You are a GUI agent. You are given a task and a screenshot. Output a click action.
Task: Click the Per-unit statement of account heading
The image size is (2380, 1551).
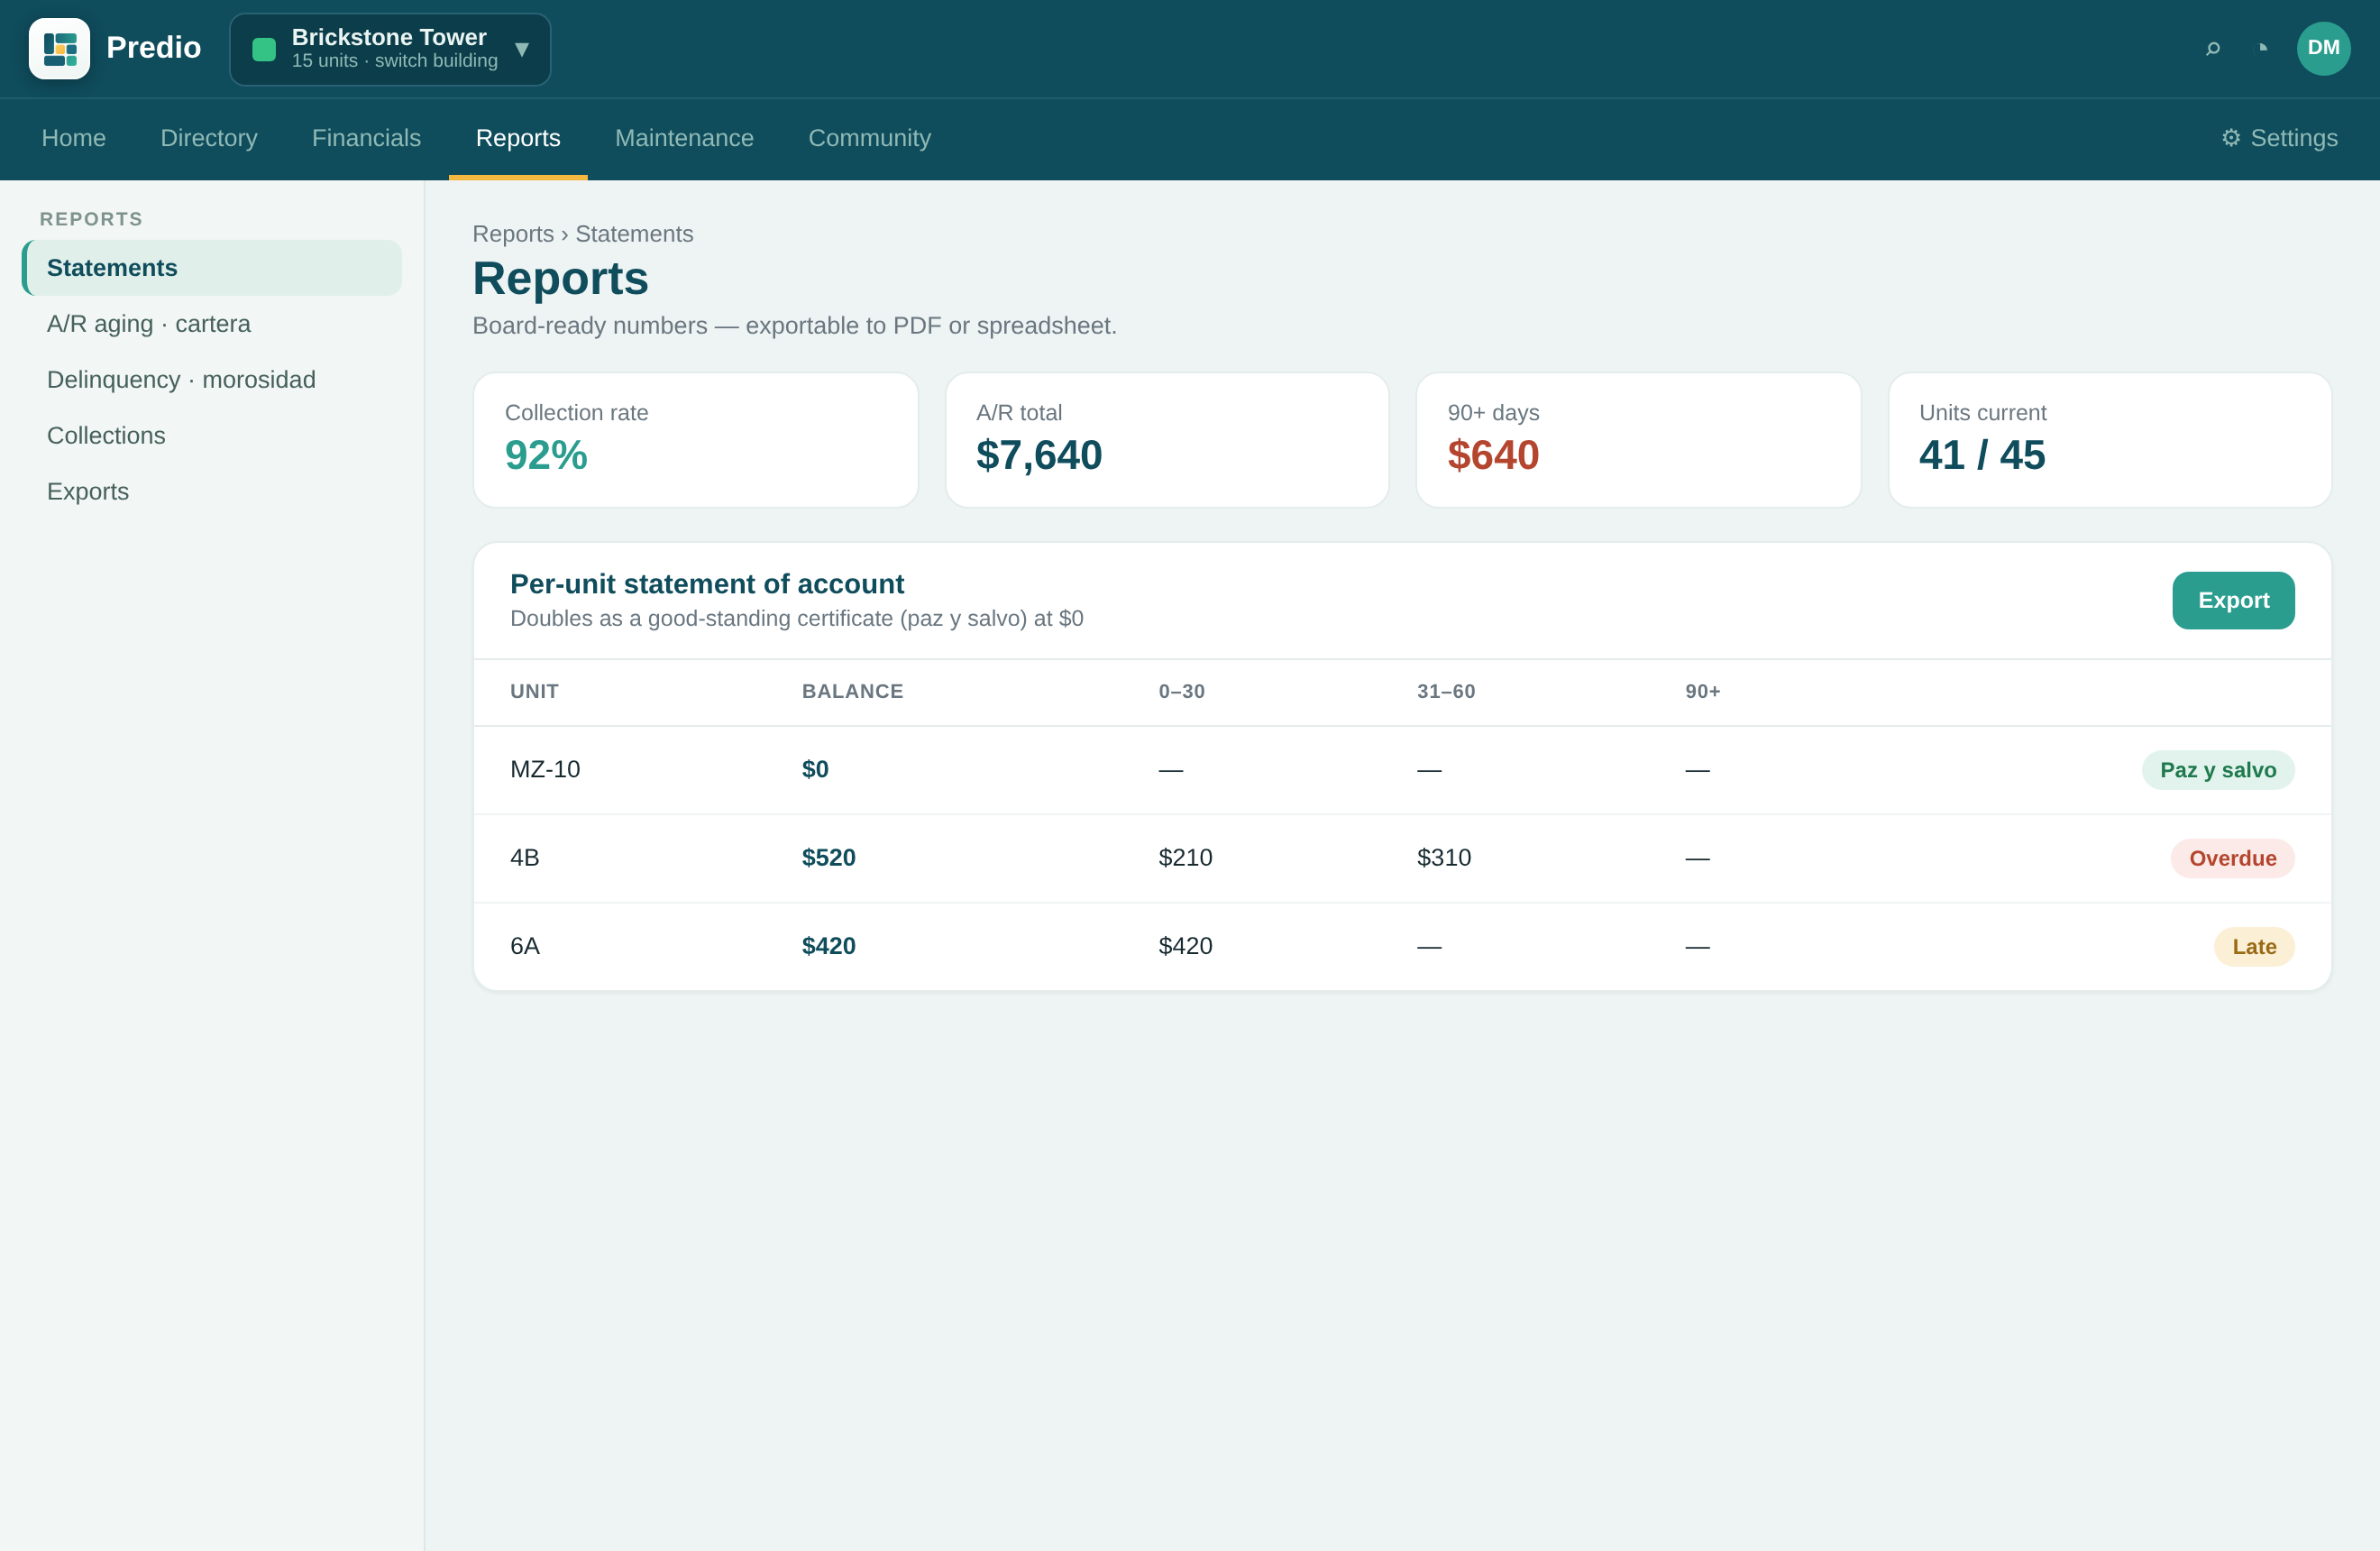(707, 584)
